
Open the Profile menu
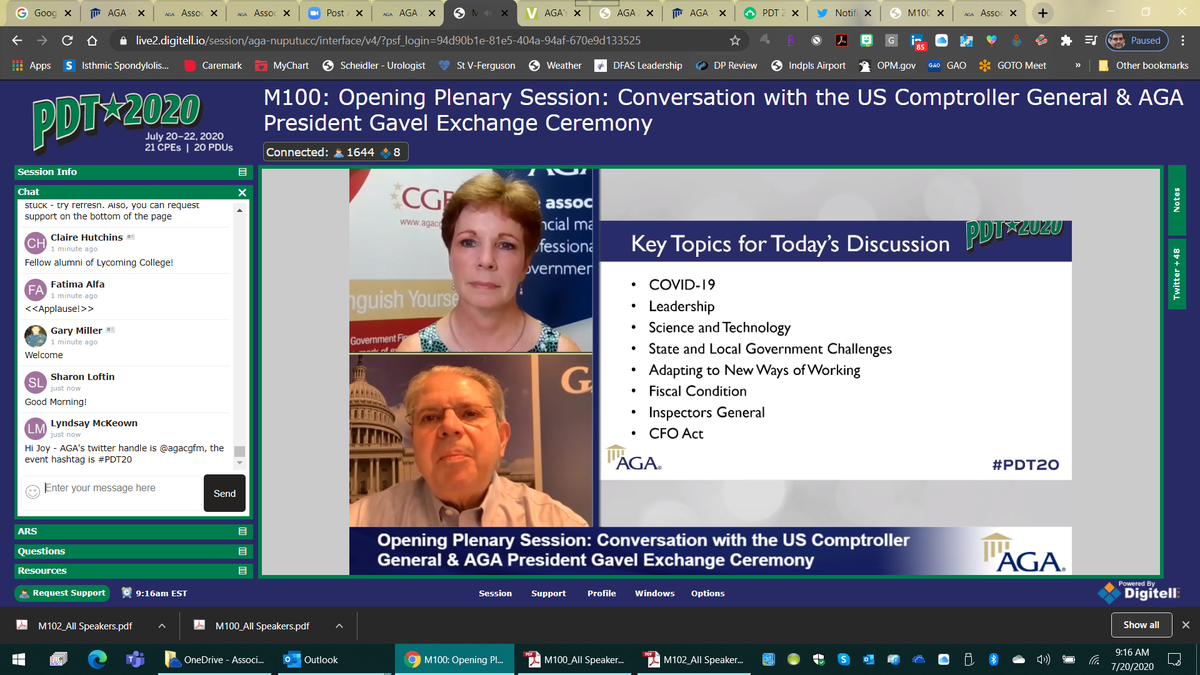tap(601, 593)
